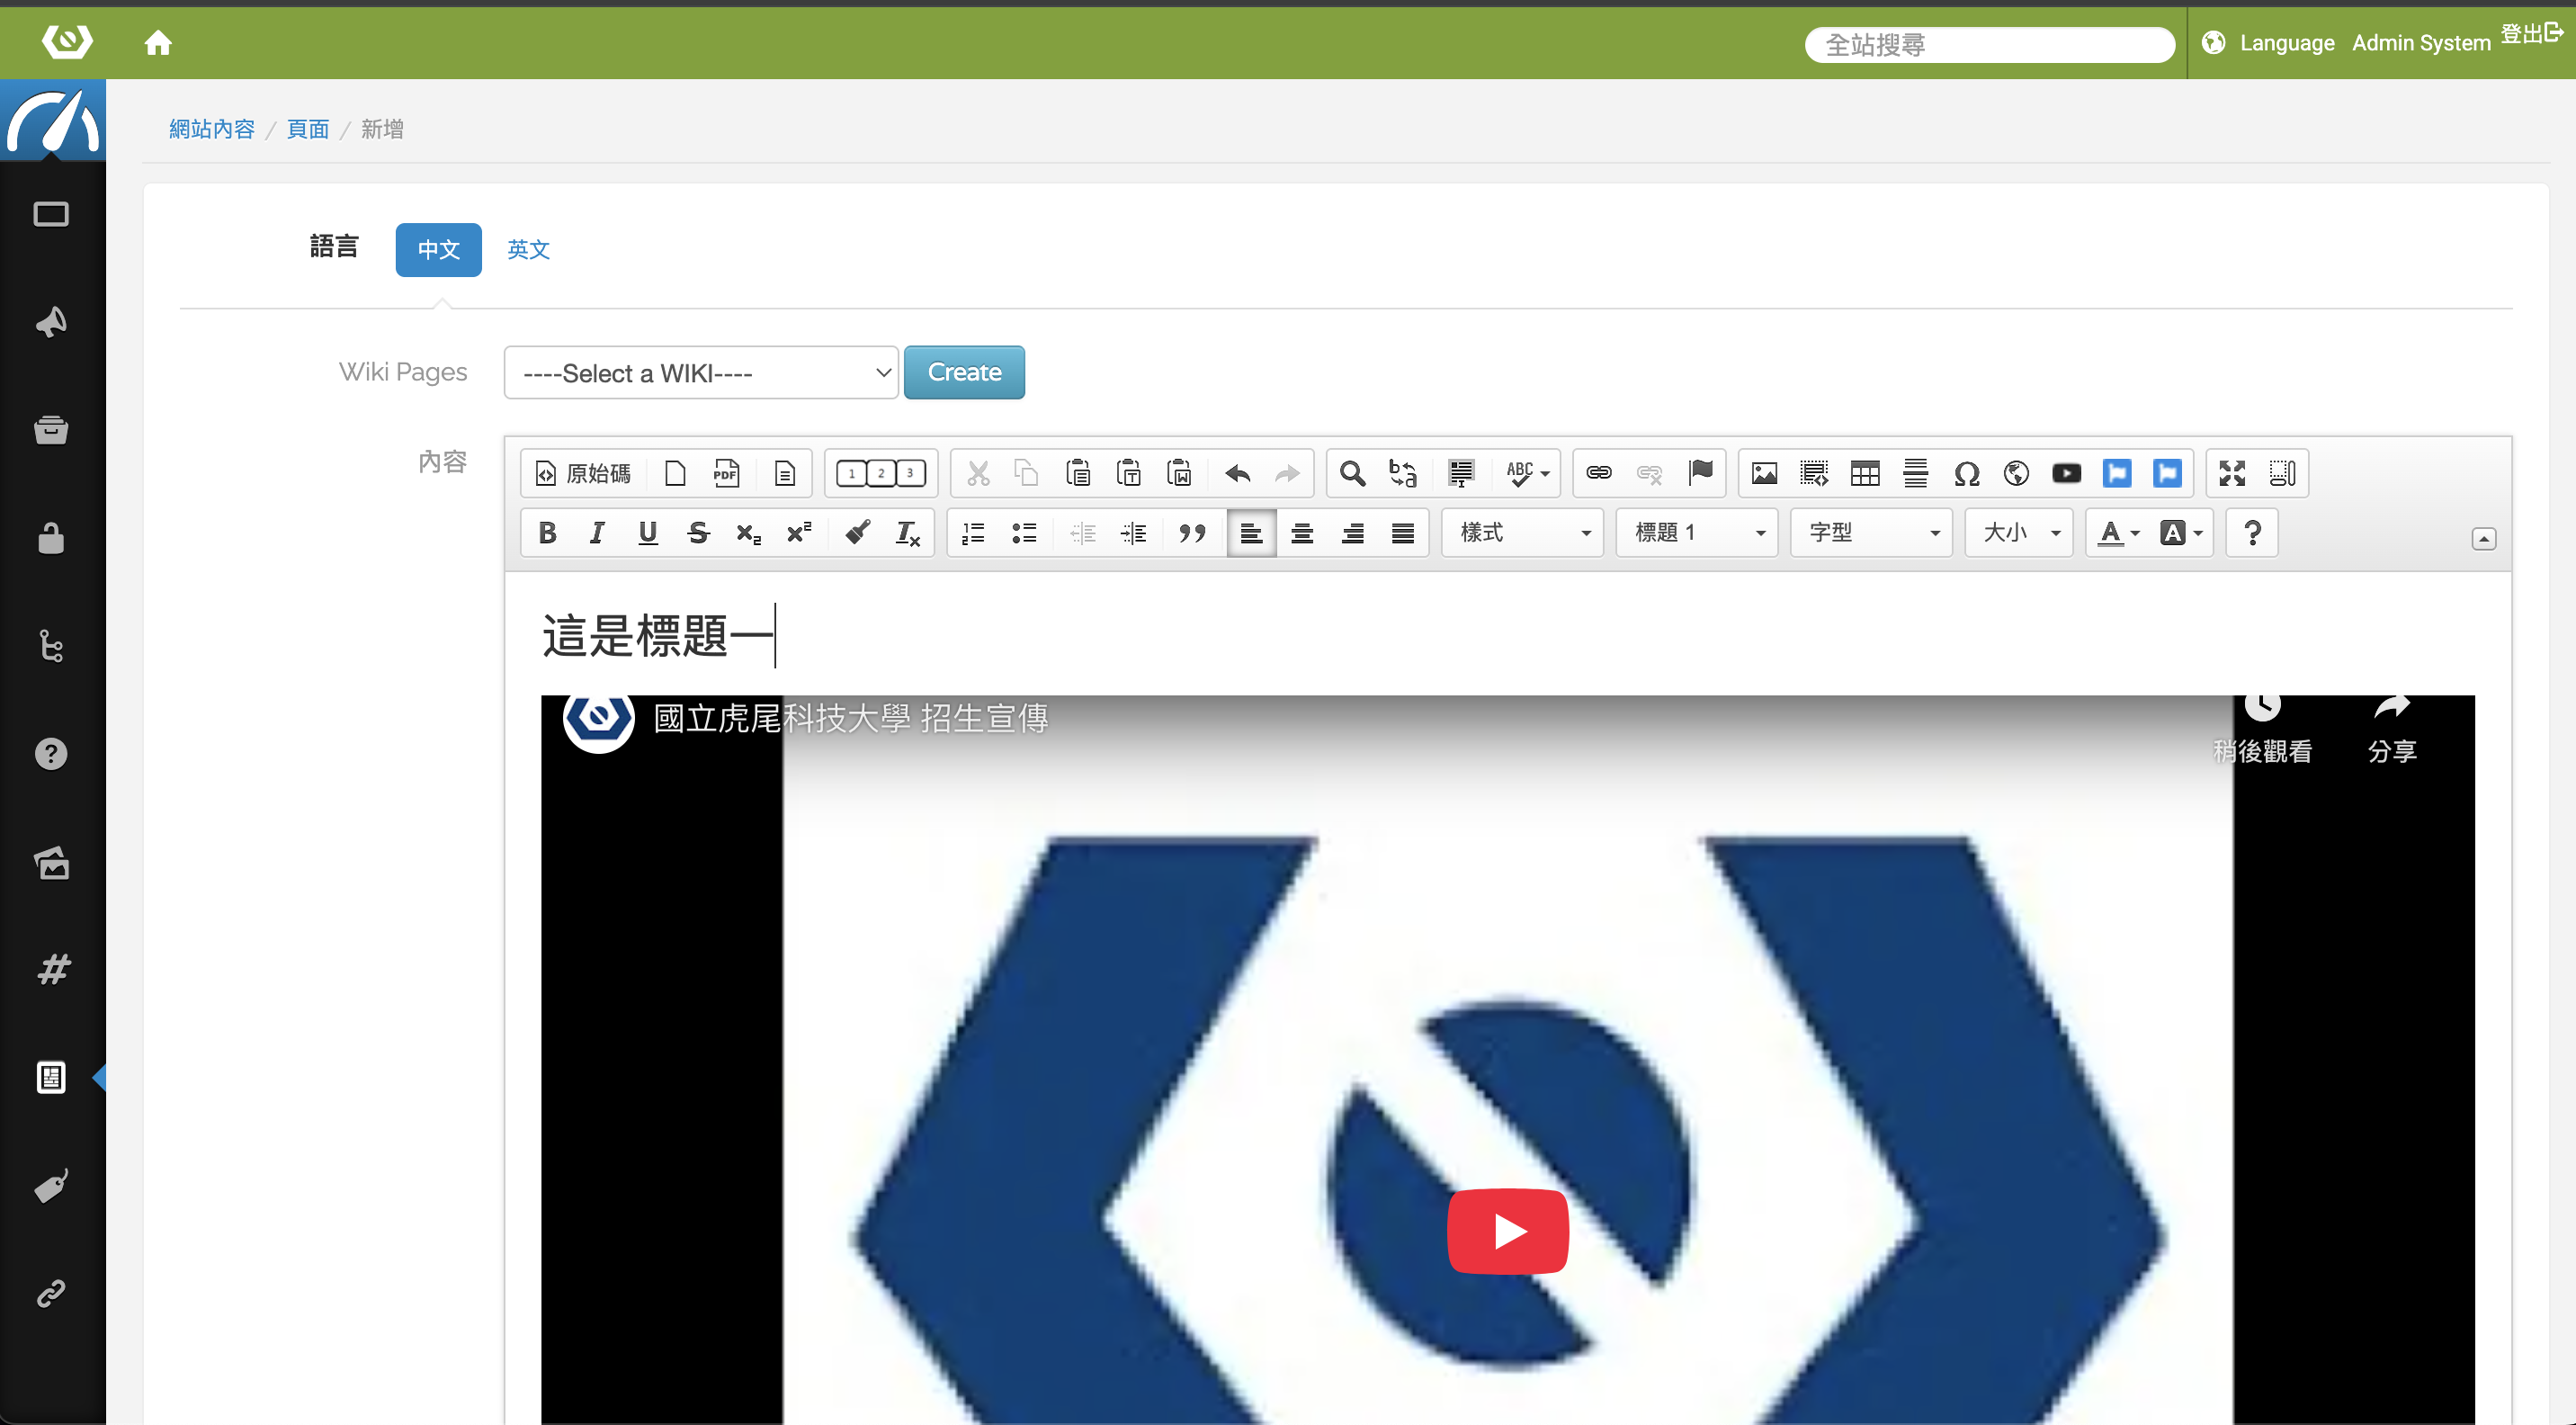Image resolution: width=2576 pixels, height=1425 pixels.
Task: Switch to the 英文 language tab
Action: 528,249
